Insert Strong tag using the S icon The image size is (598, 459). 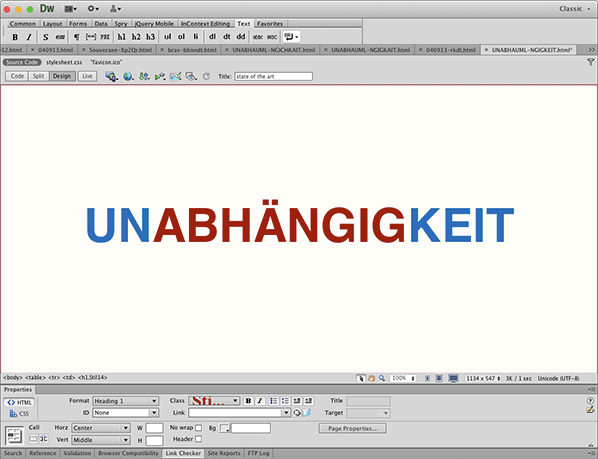(x=45, y=37)
